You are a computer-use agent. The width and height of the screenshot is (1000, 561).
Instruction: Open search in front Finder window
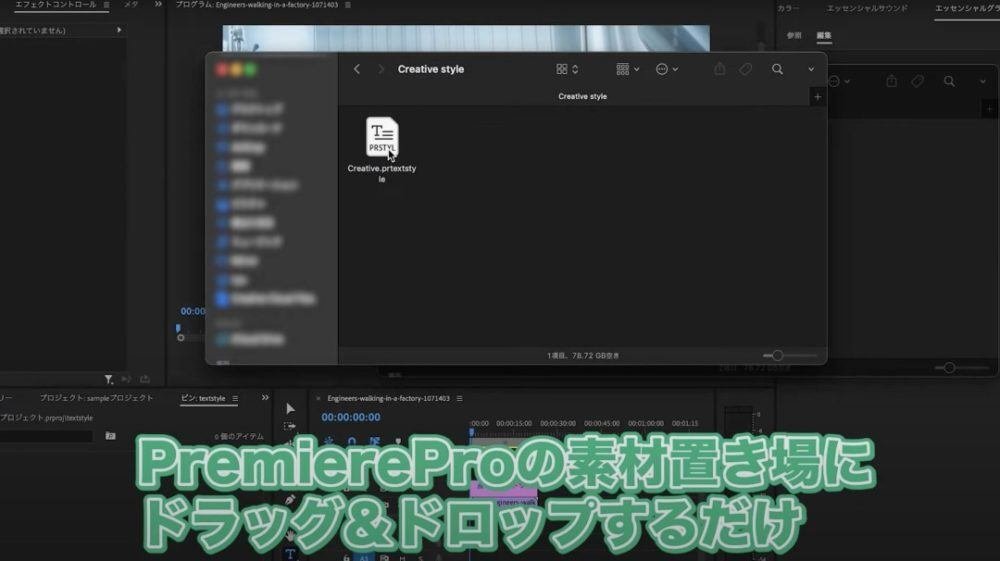click(777, 69)
